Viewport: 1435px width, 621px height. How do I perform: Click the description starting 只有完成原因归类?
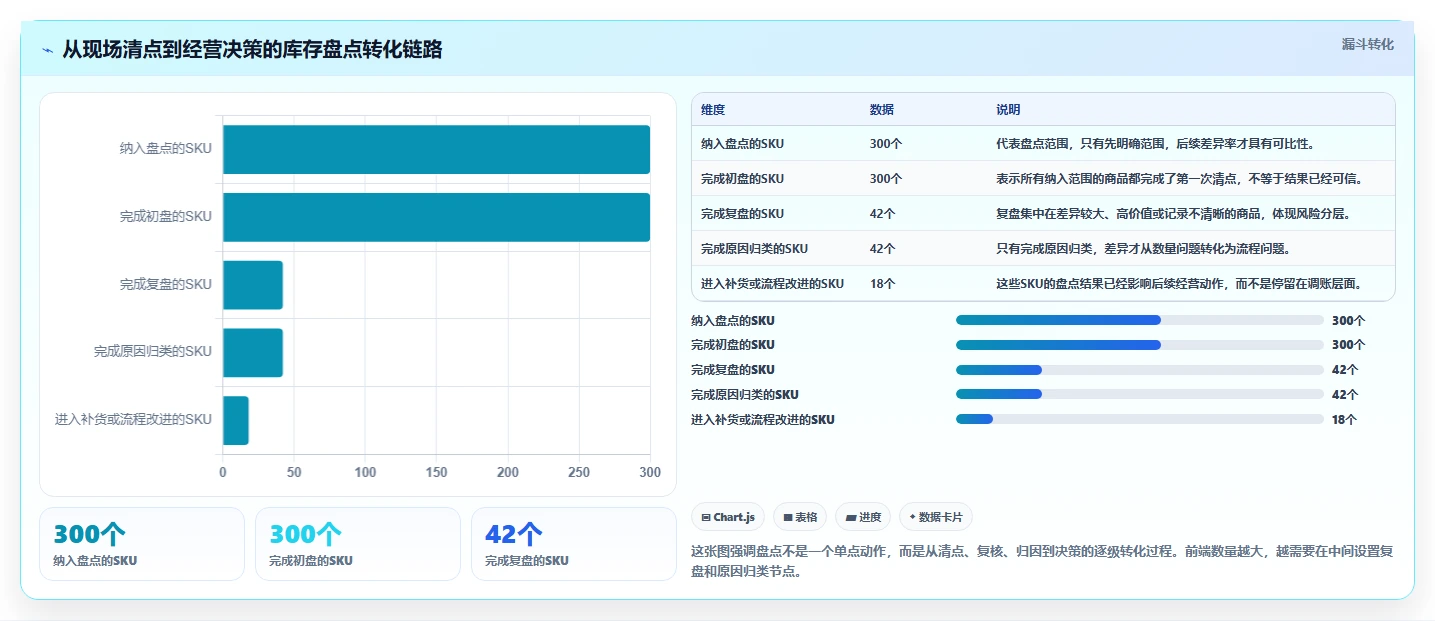coord(1143,249)
